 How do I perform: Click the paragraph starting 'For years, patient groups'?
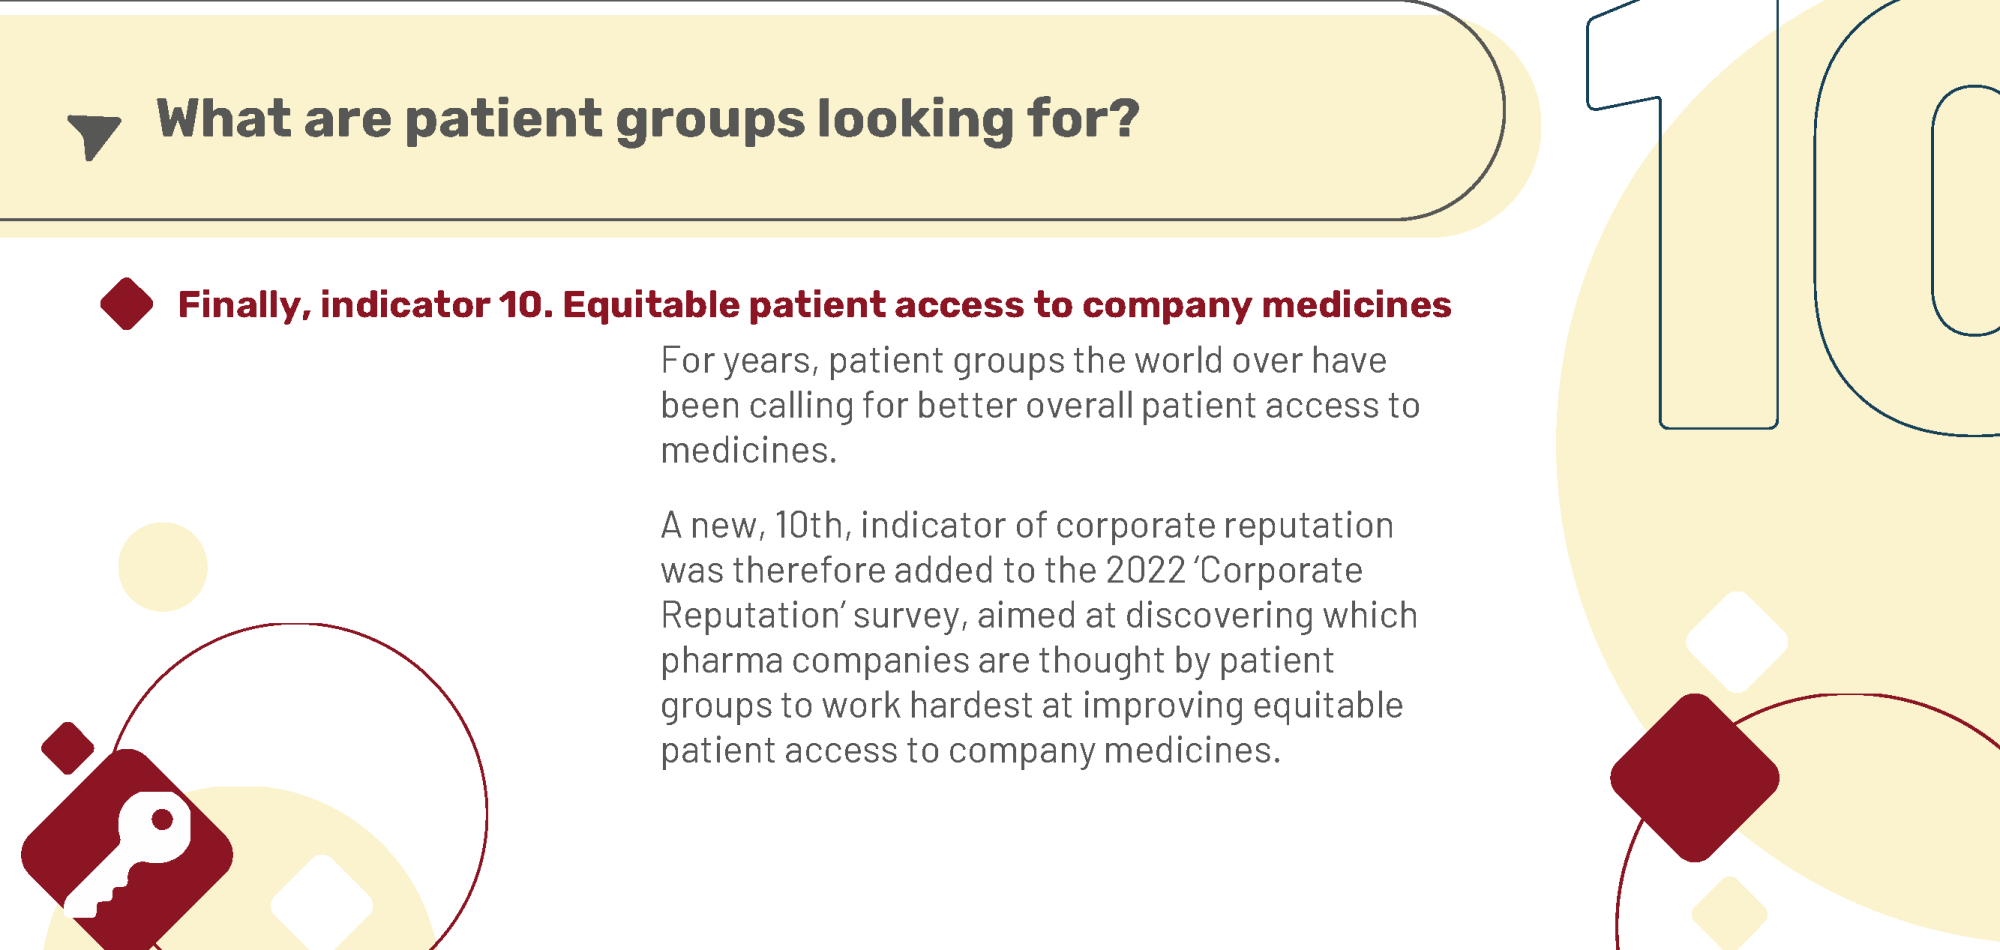[x=1040, y=405]
